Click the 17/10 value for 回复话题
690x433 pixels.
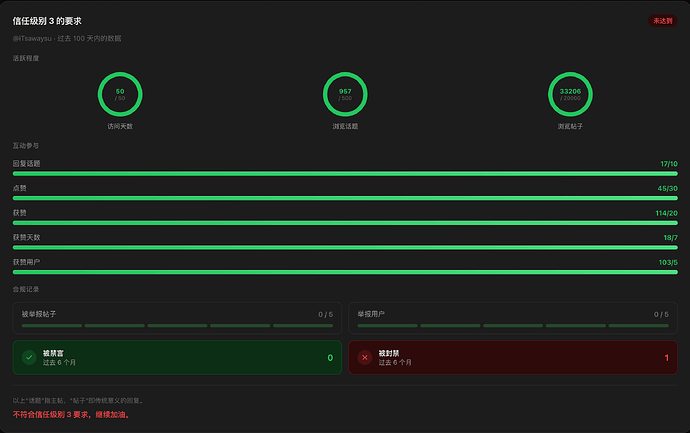(669, 164)
